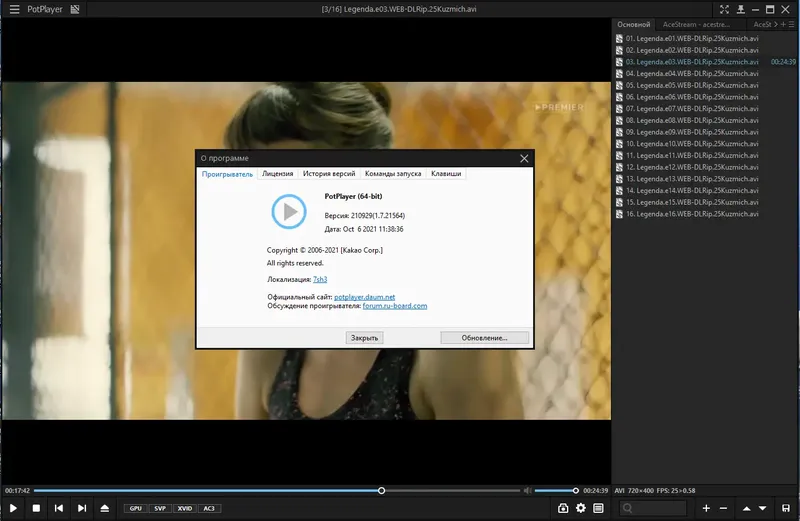The height and width of the screenshot is (521, 800).
Task: Click the Закрыть button
Action: click(364, 338)
